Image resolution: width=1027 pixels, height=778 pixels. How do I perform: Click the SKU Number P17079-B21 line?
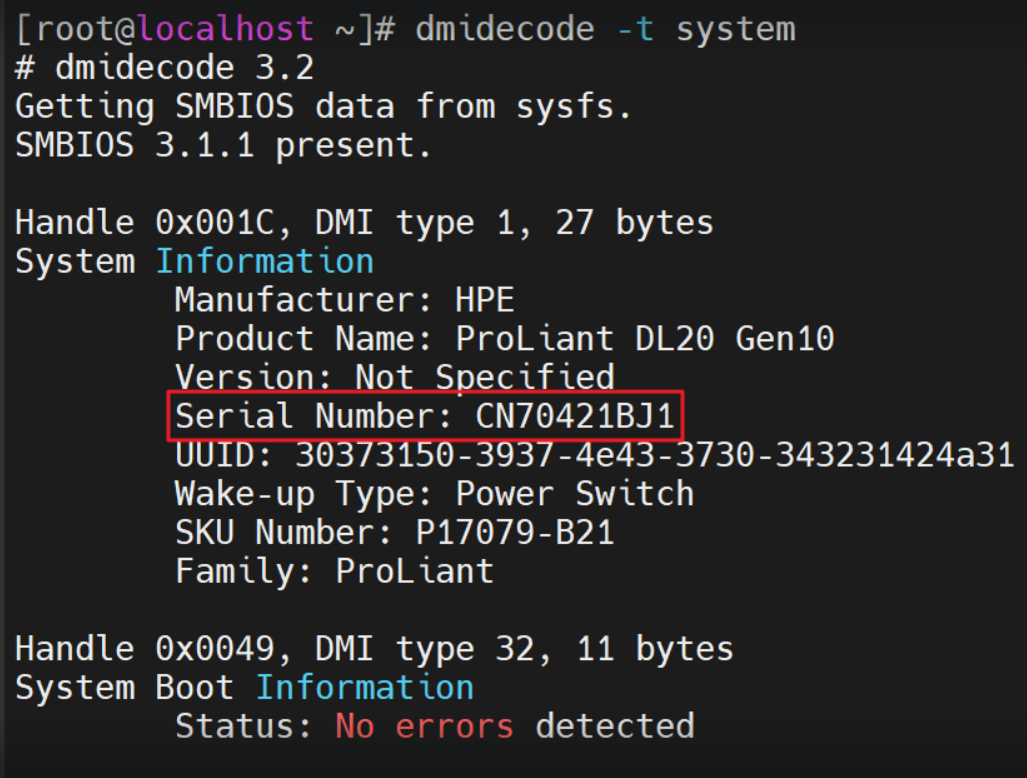(394, 532)
